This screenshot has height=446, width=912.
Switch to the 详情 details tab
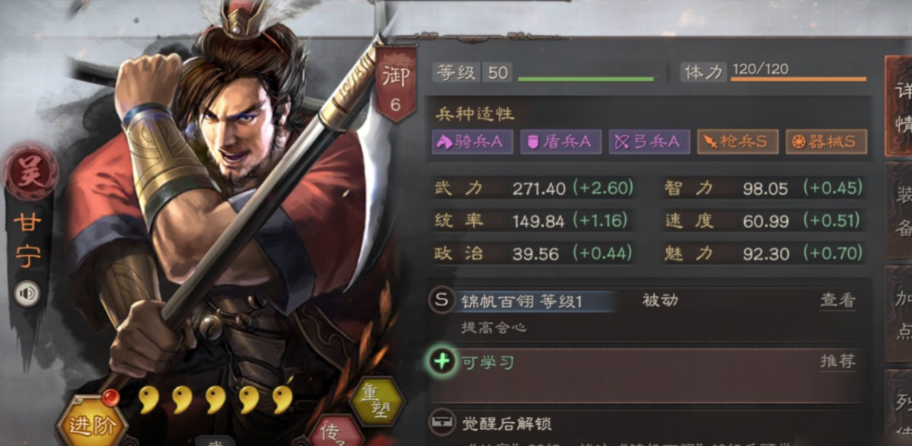(899, 106)
